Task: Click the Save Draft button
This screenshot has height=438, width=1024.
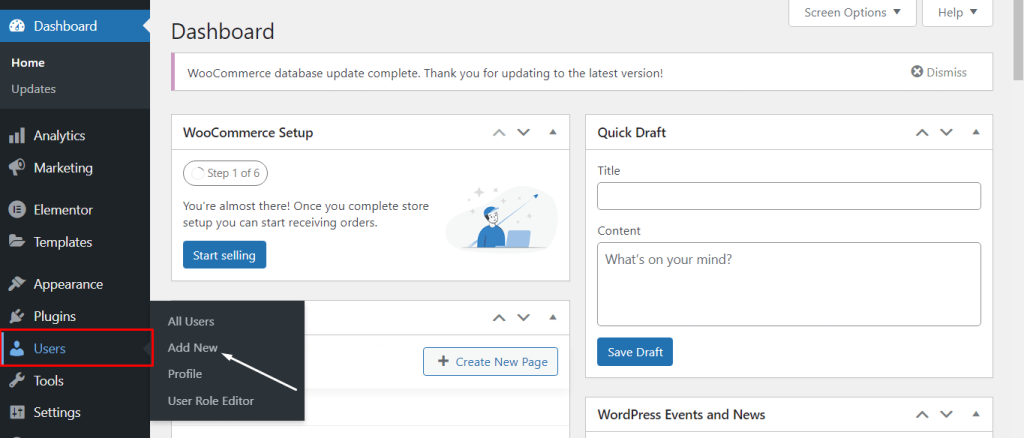Action: point(635,352)
